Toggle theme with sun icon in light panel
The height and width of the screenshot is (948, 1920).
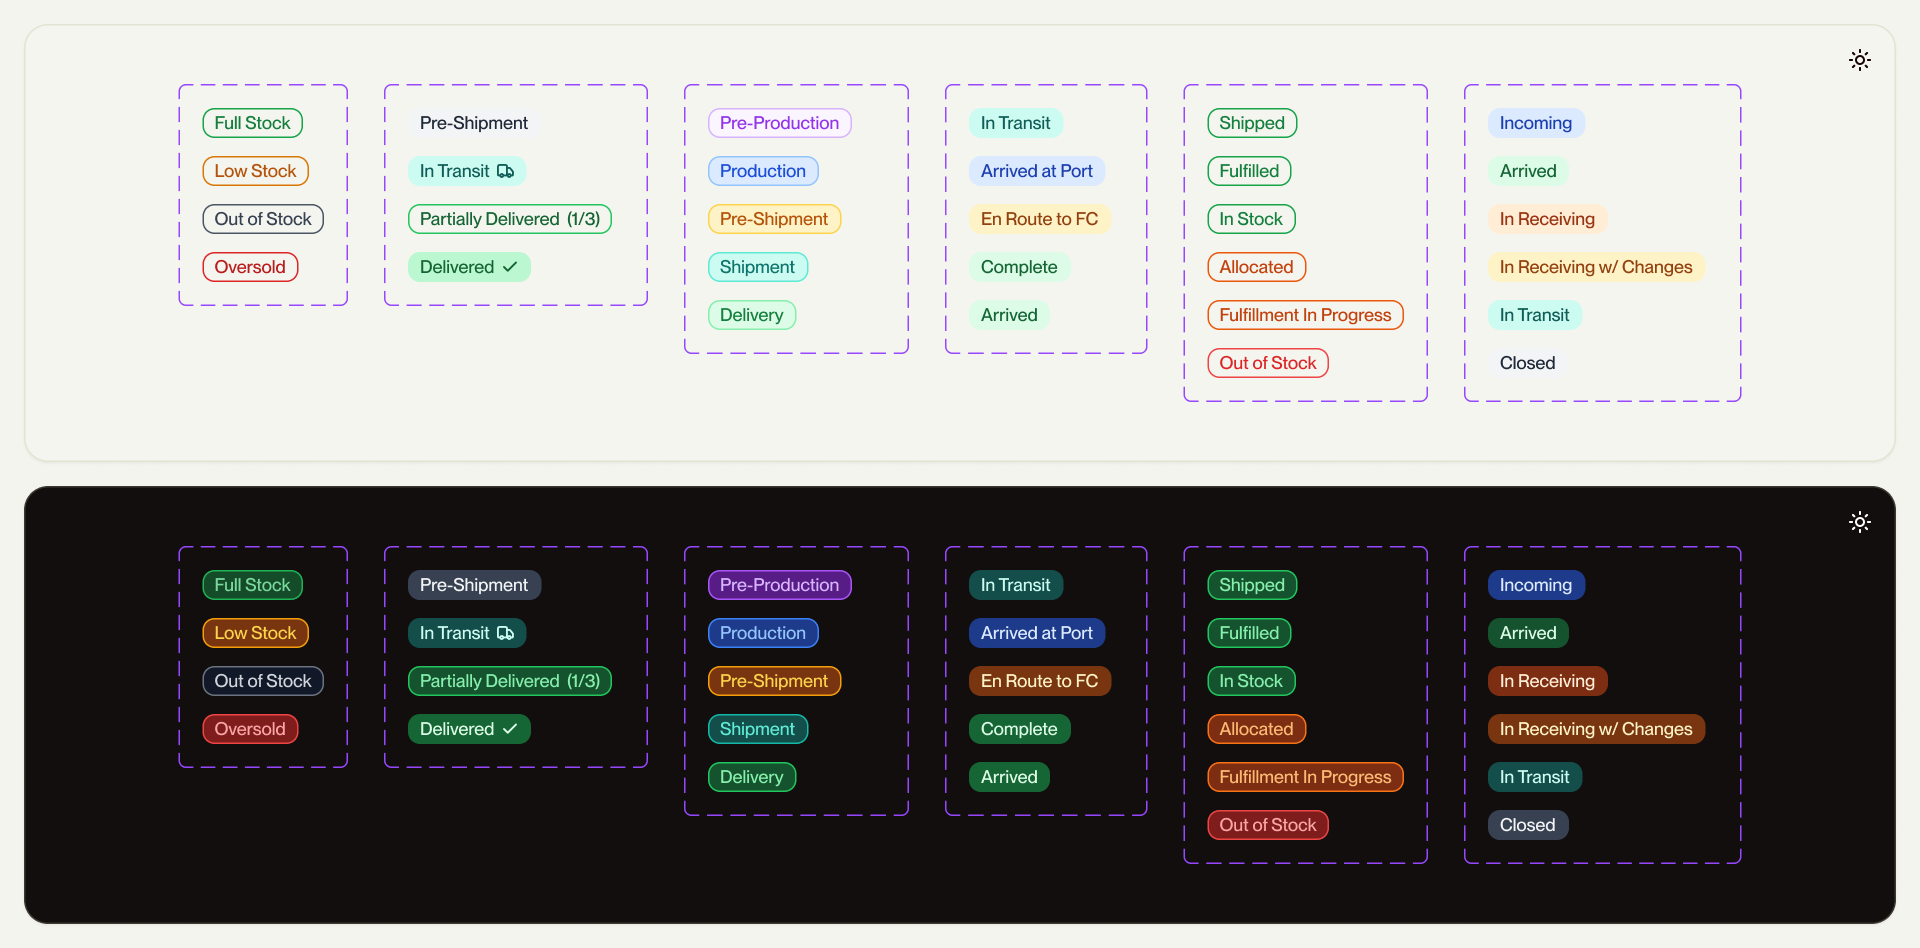1860,60
